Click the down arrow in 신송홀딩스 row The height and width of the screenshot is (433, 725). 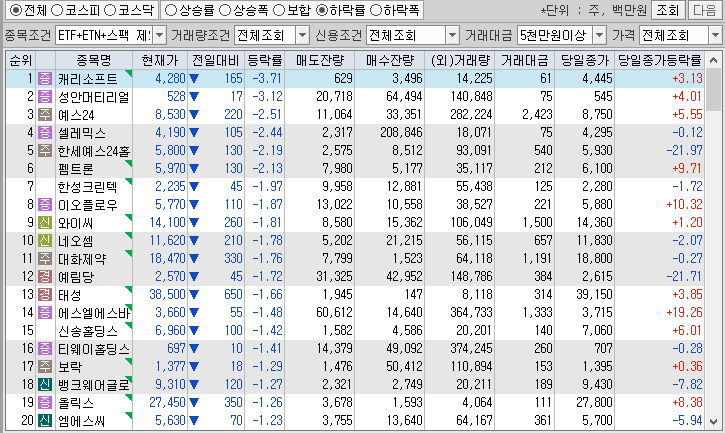click(x=194, y=331)
